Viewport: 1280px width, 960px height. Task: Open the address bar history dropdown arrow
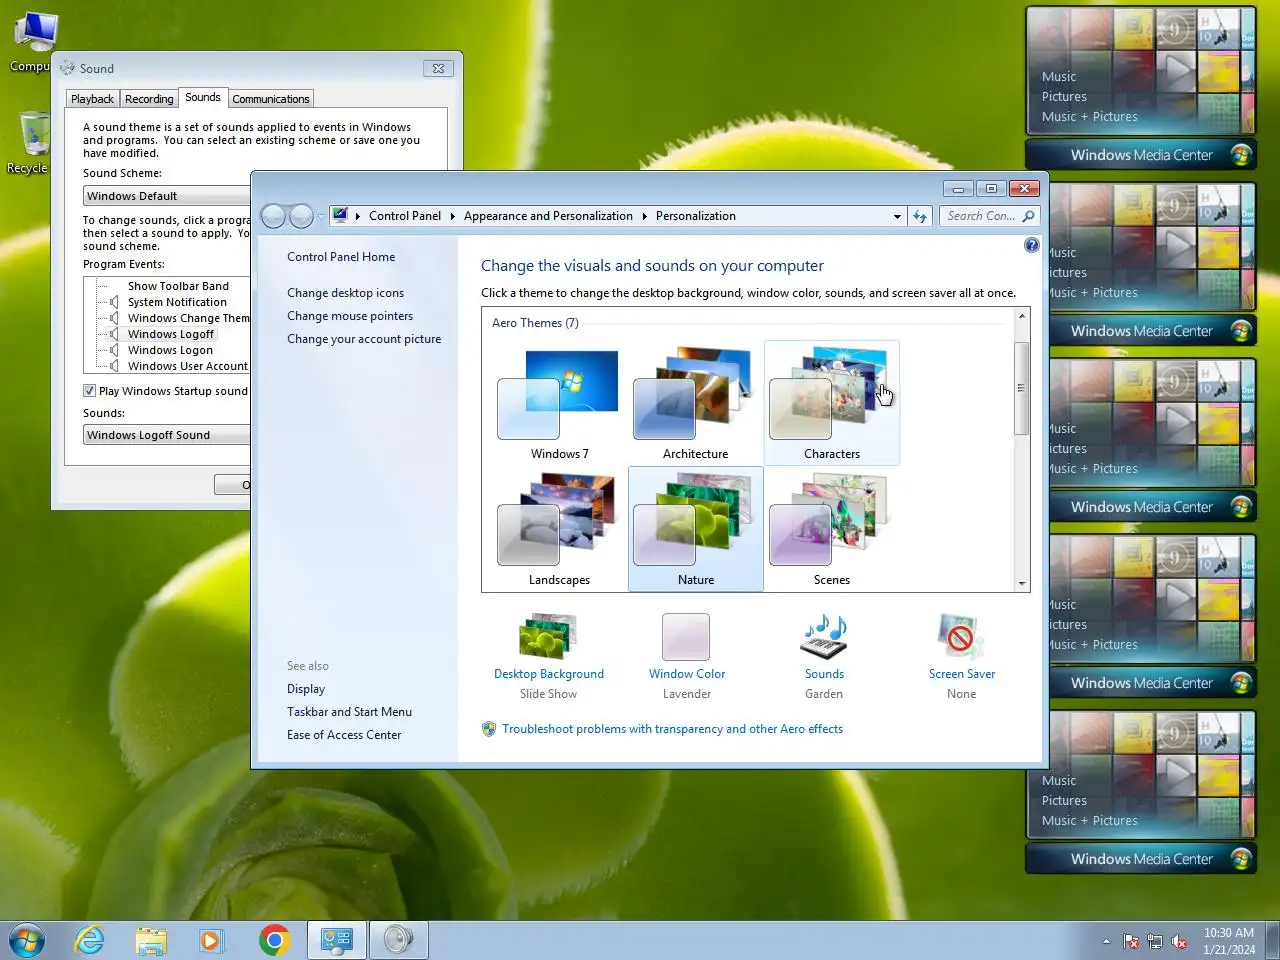897,216
